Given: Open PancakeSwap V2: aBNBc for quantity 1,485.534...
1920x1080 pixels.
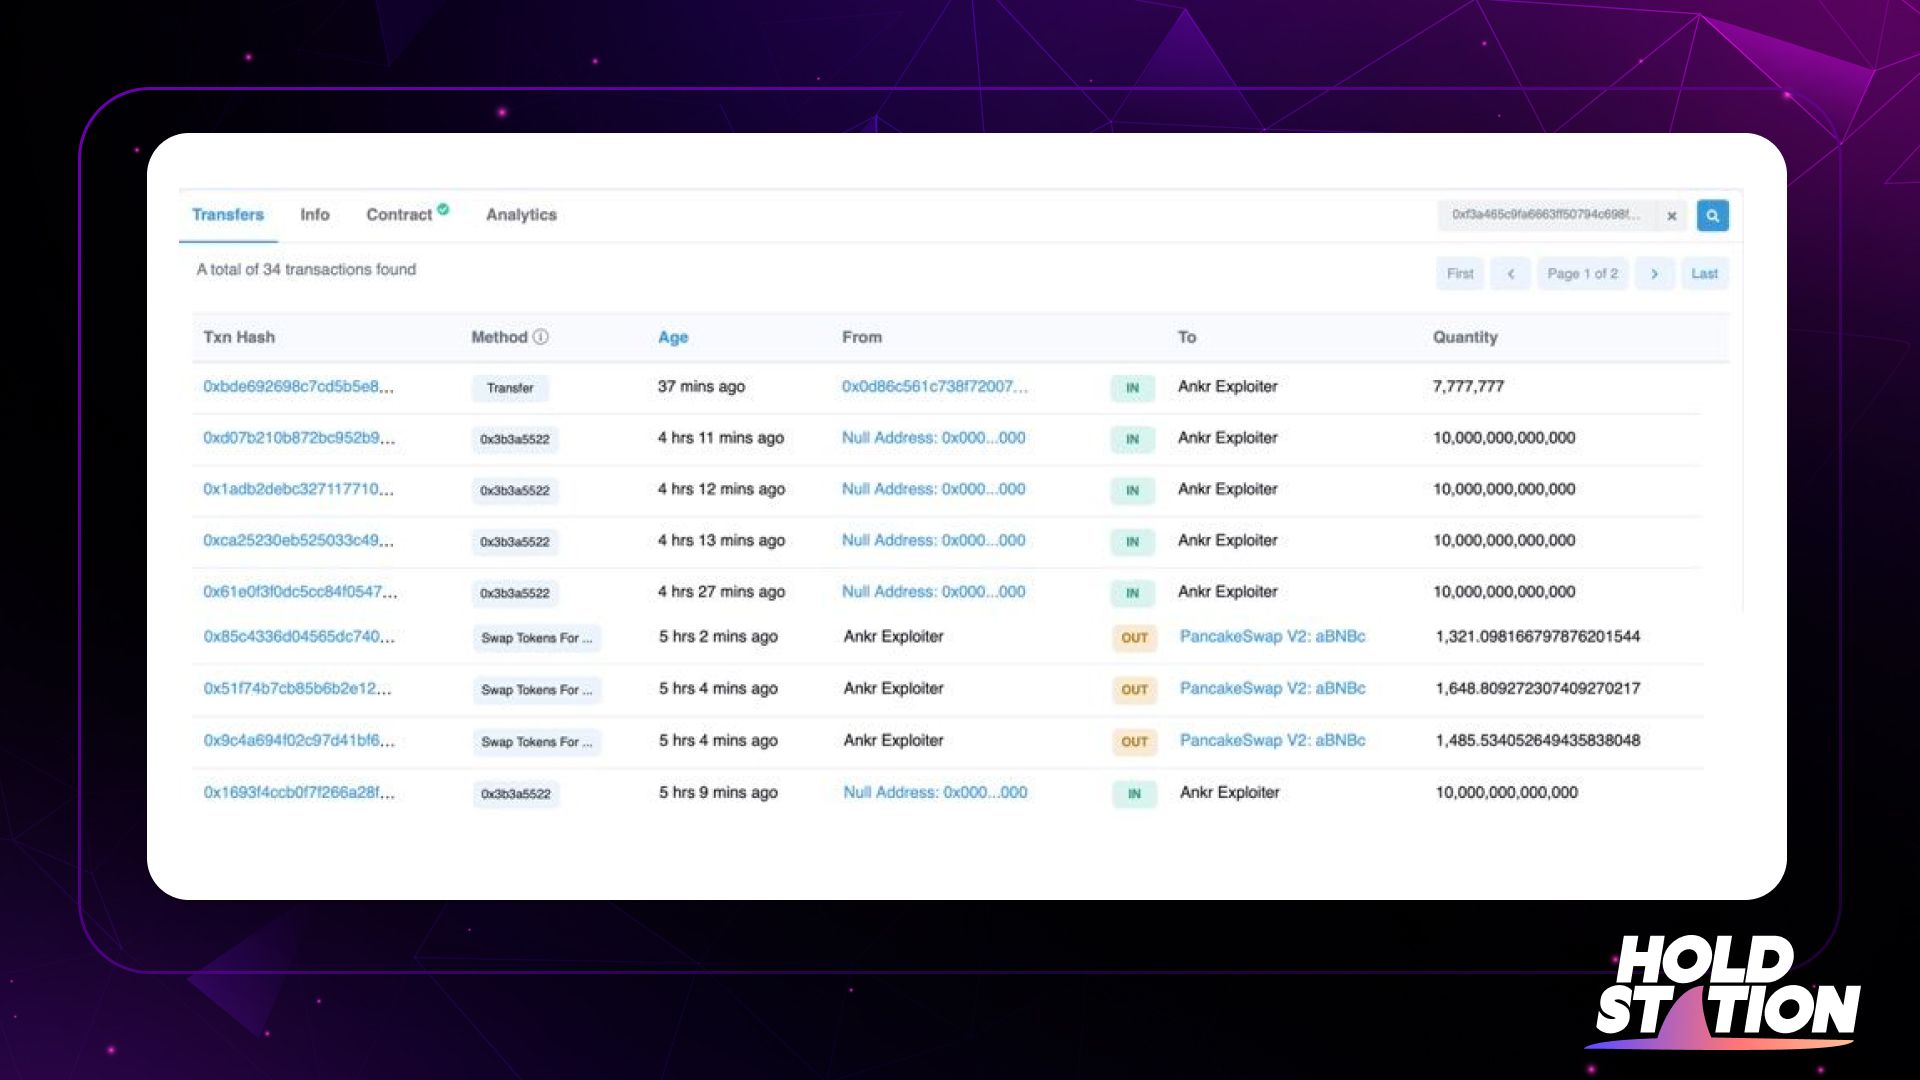Looking at the screenshot, I should (1272, 741).
